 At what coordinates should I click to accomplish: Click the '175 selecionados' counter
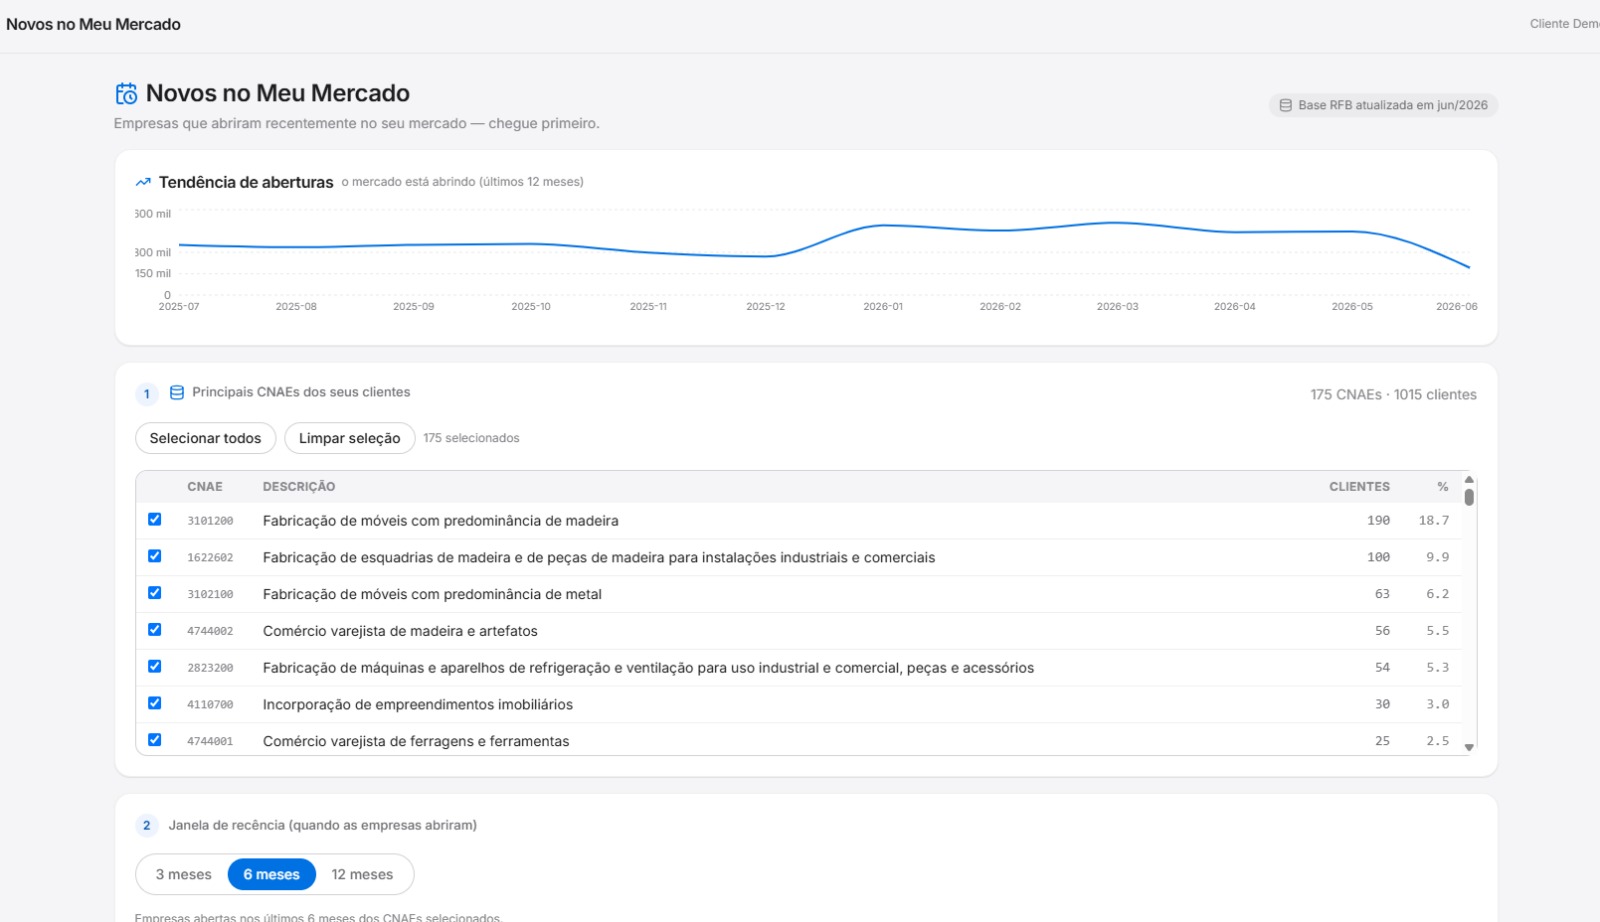coord(471,438)
